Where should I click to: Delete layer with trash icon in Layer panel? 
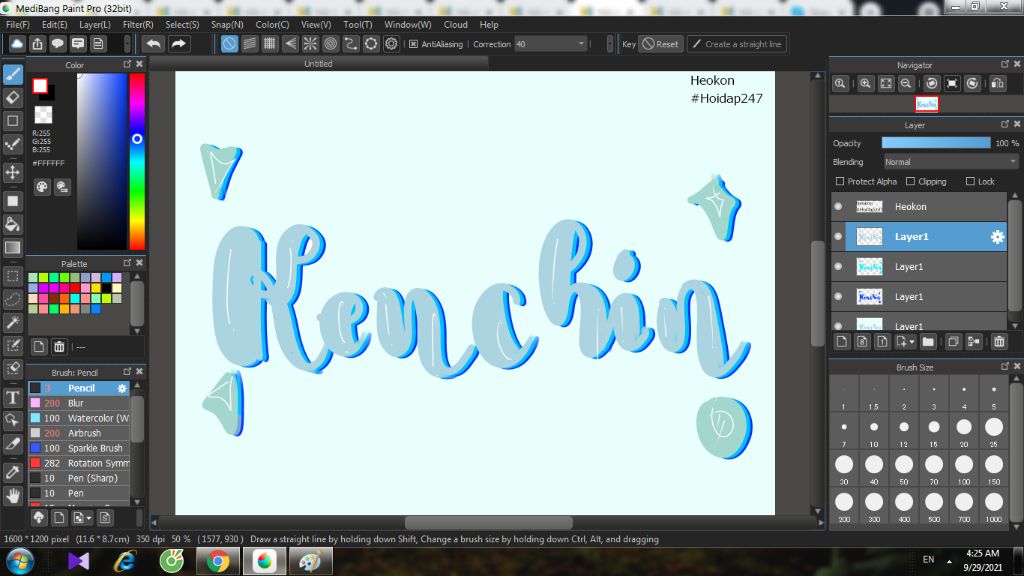(999, 342)
